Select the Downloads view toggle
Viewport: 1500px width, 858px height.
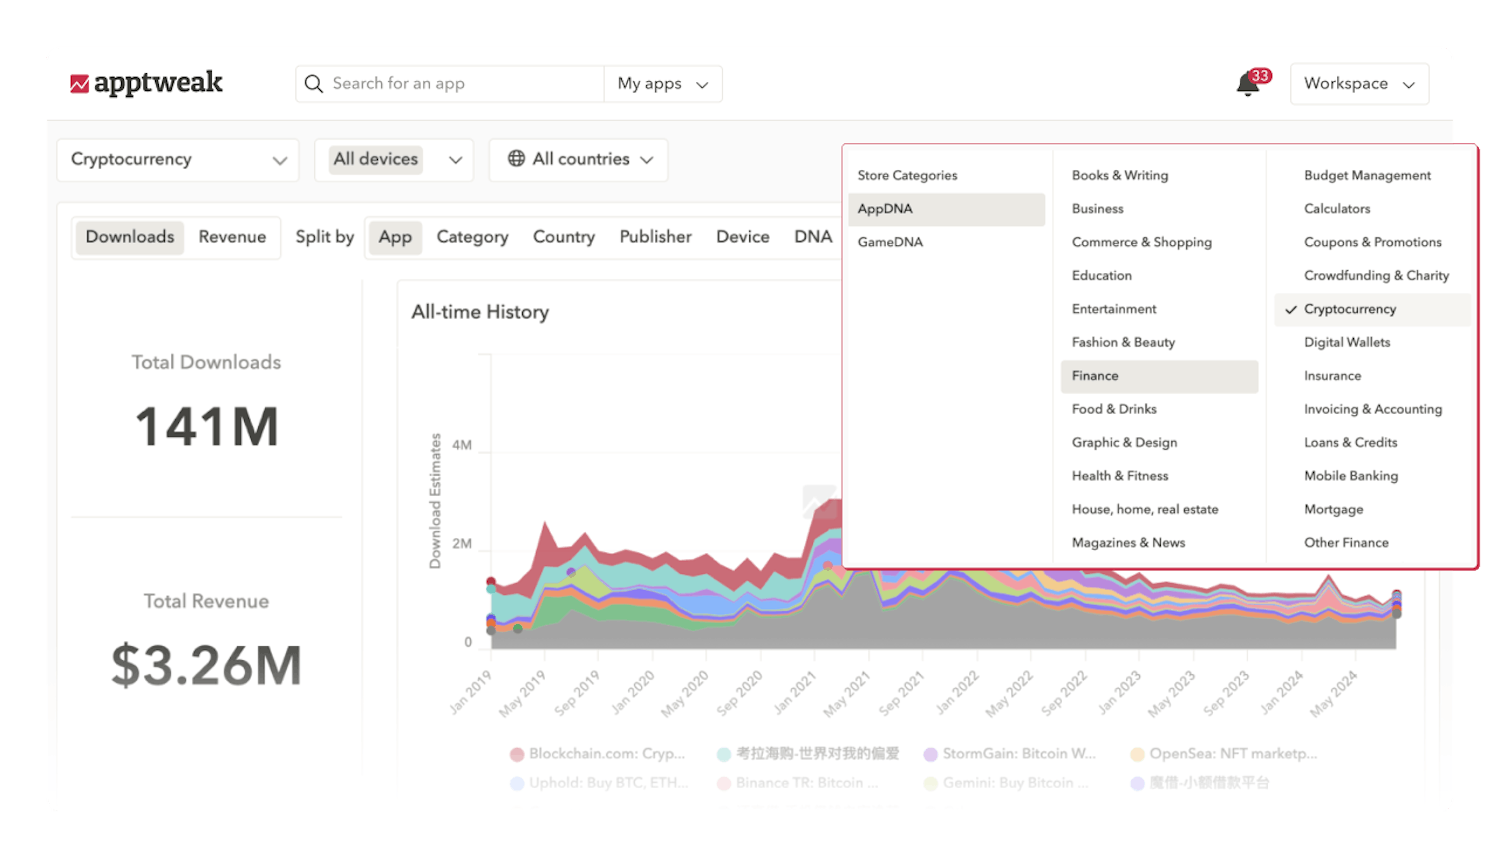(129, 237)
